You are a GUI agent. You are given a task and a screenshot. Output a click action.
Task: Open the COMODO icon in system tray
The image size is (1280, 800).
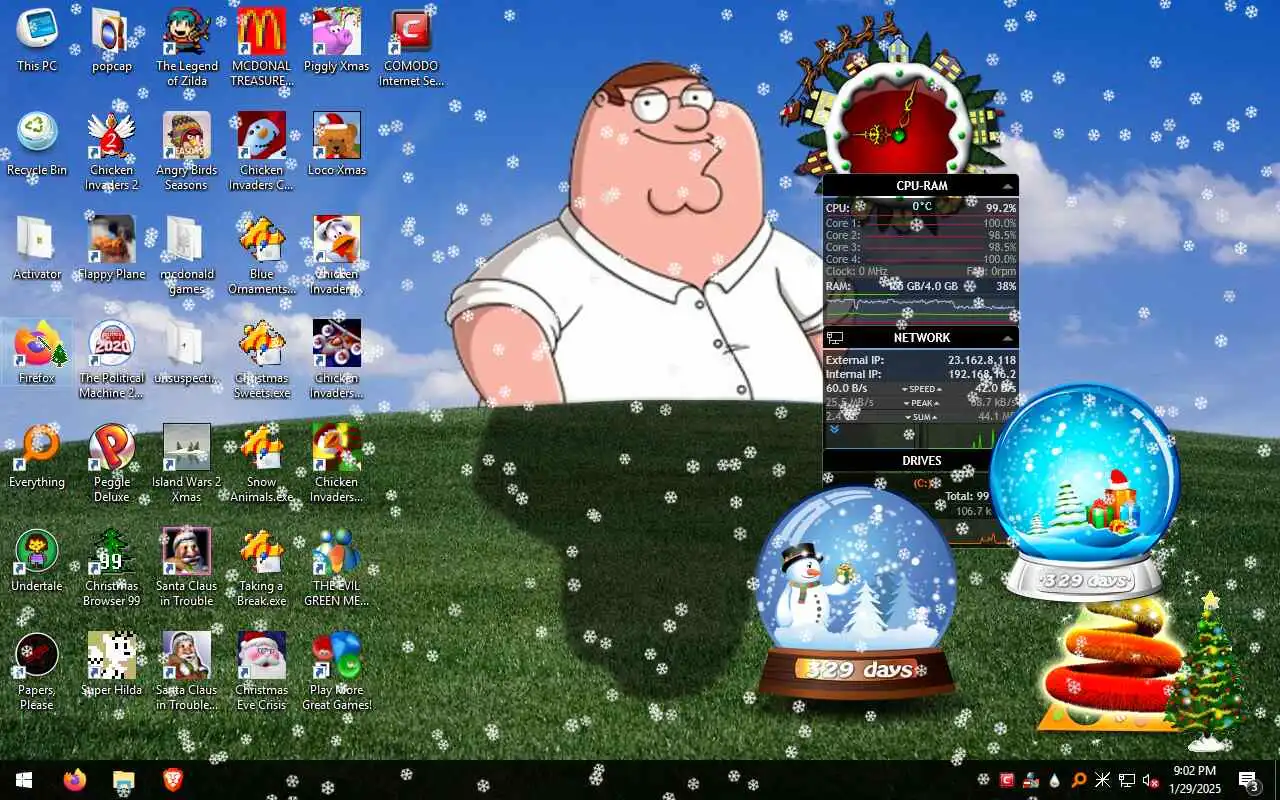pos(1007,780)
